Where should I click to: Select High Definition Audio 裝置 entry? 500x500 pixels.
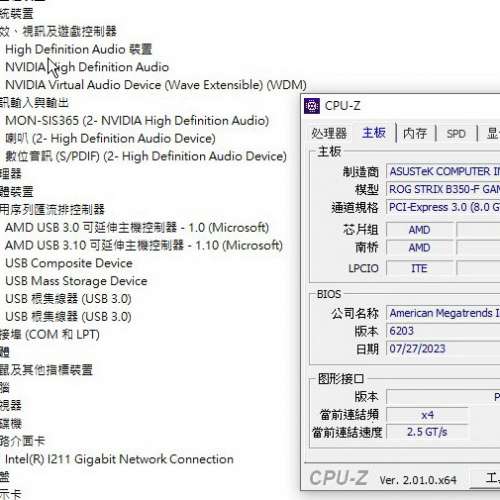[79, 49]
